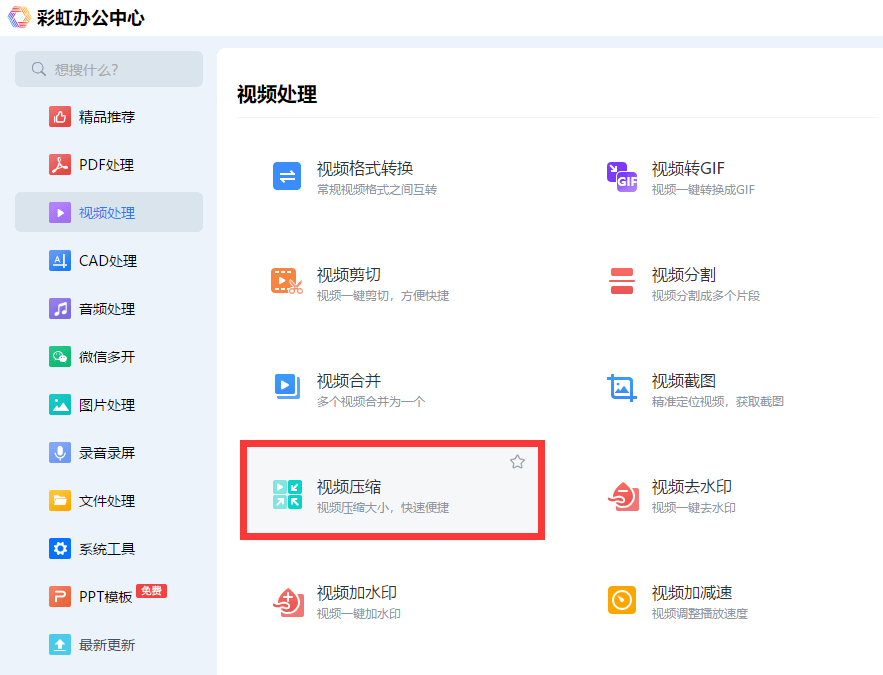The height and width of the screenshot is (675, 883).
Task: Click the 精品推荐 thumbs-up icon
Action: click(60, 117)
